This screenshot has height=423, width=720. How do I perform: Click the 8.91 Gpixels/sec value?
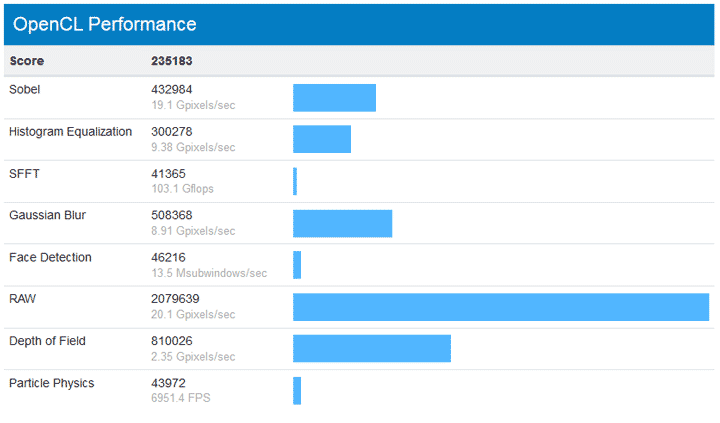pos(193,231)
